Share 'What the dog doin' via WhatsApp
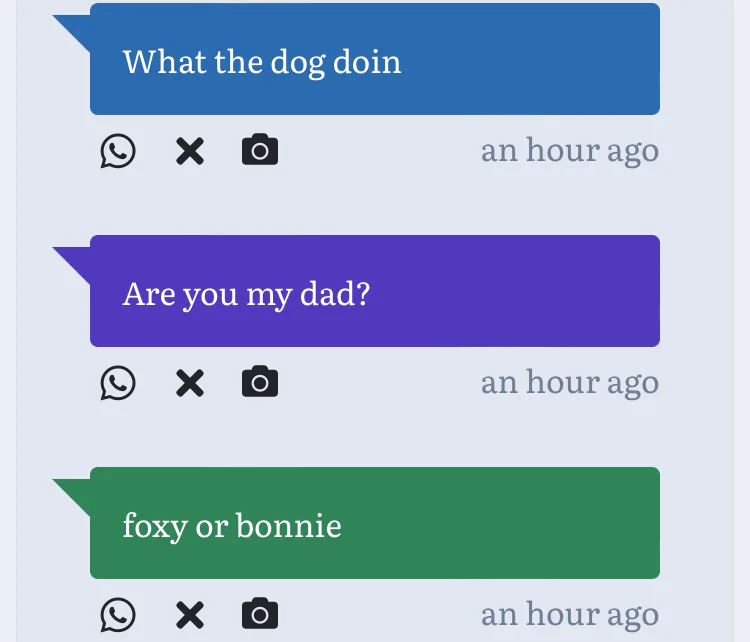 click(x=118, y=151)
